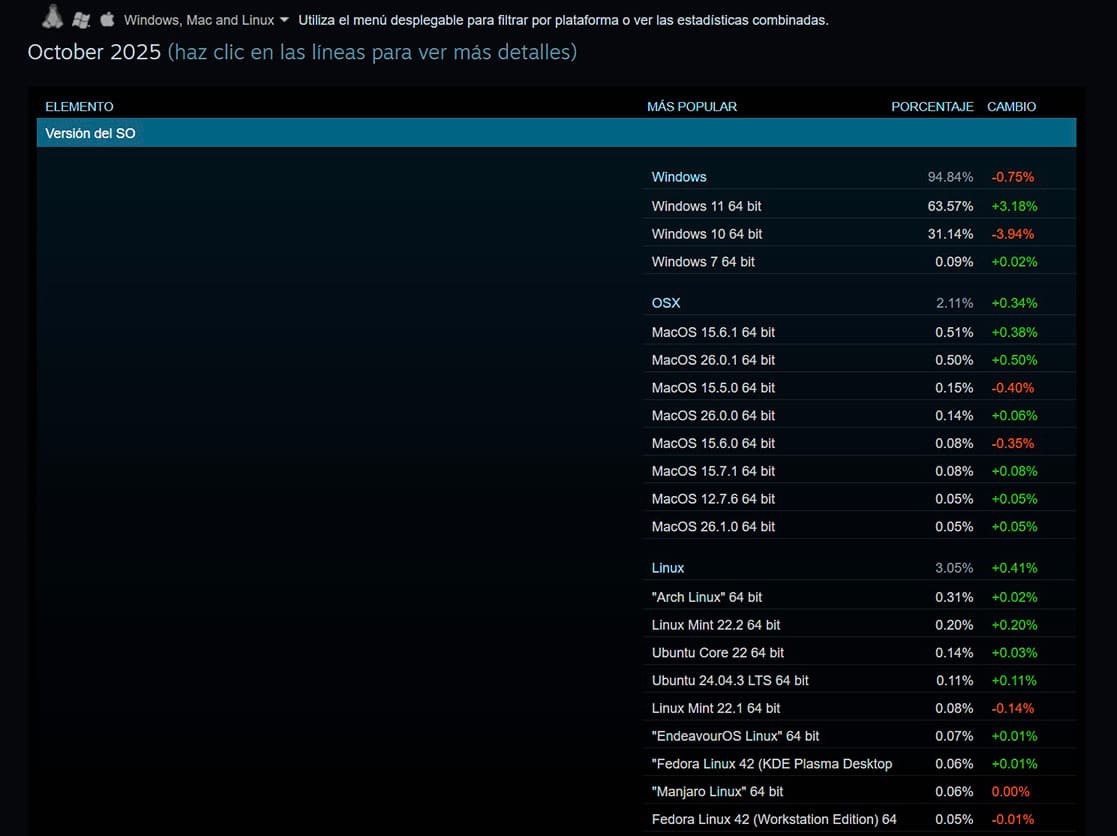
Task: Filter Linux stats with the penguin icon
Action: [50, 17]
